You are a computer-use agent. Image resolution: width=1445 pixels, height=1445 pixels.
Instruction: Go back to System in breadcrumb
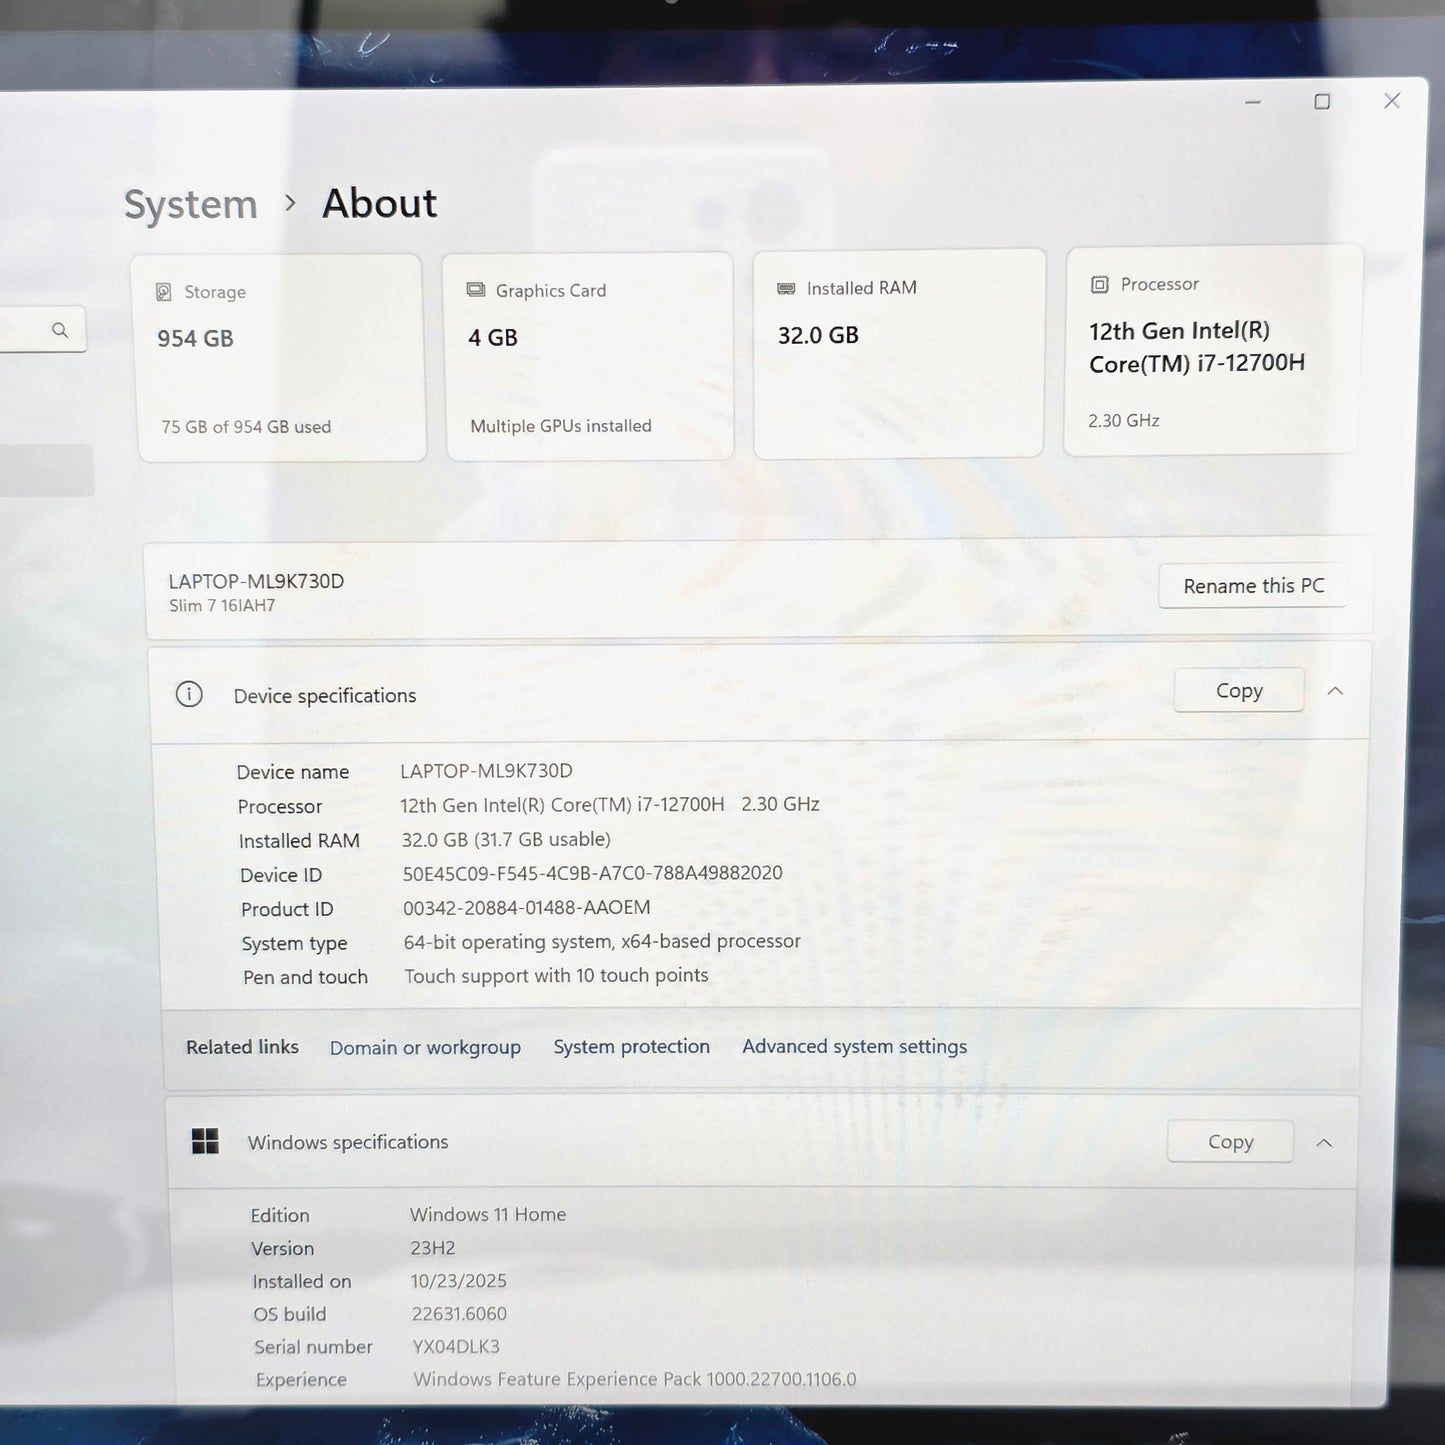coord(190,204)
